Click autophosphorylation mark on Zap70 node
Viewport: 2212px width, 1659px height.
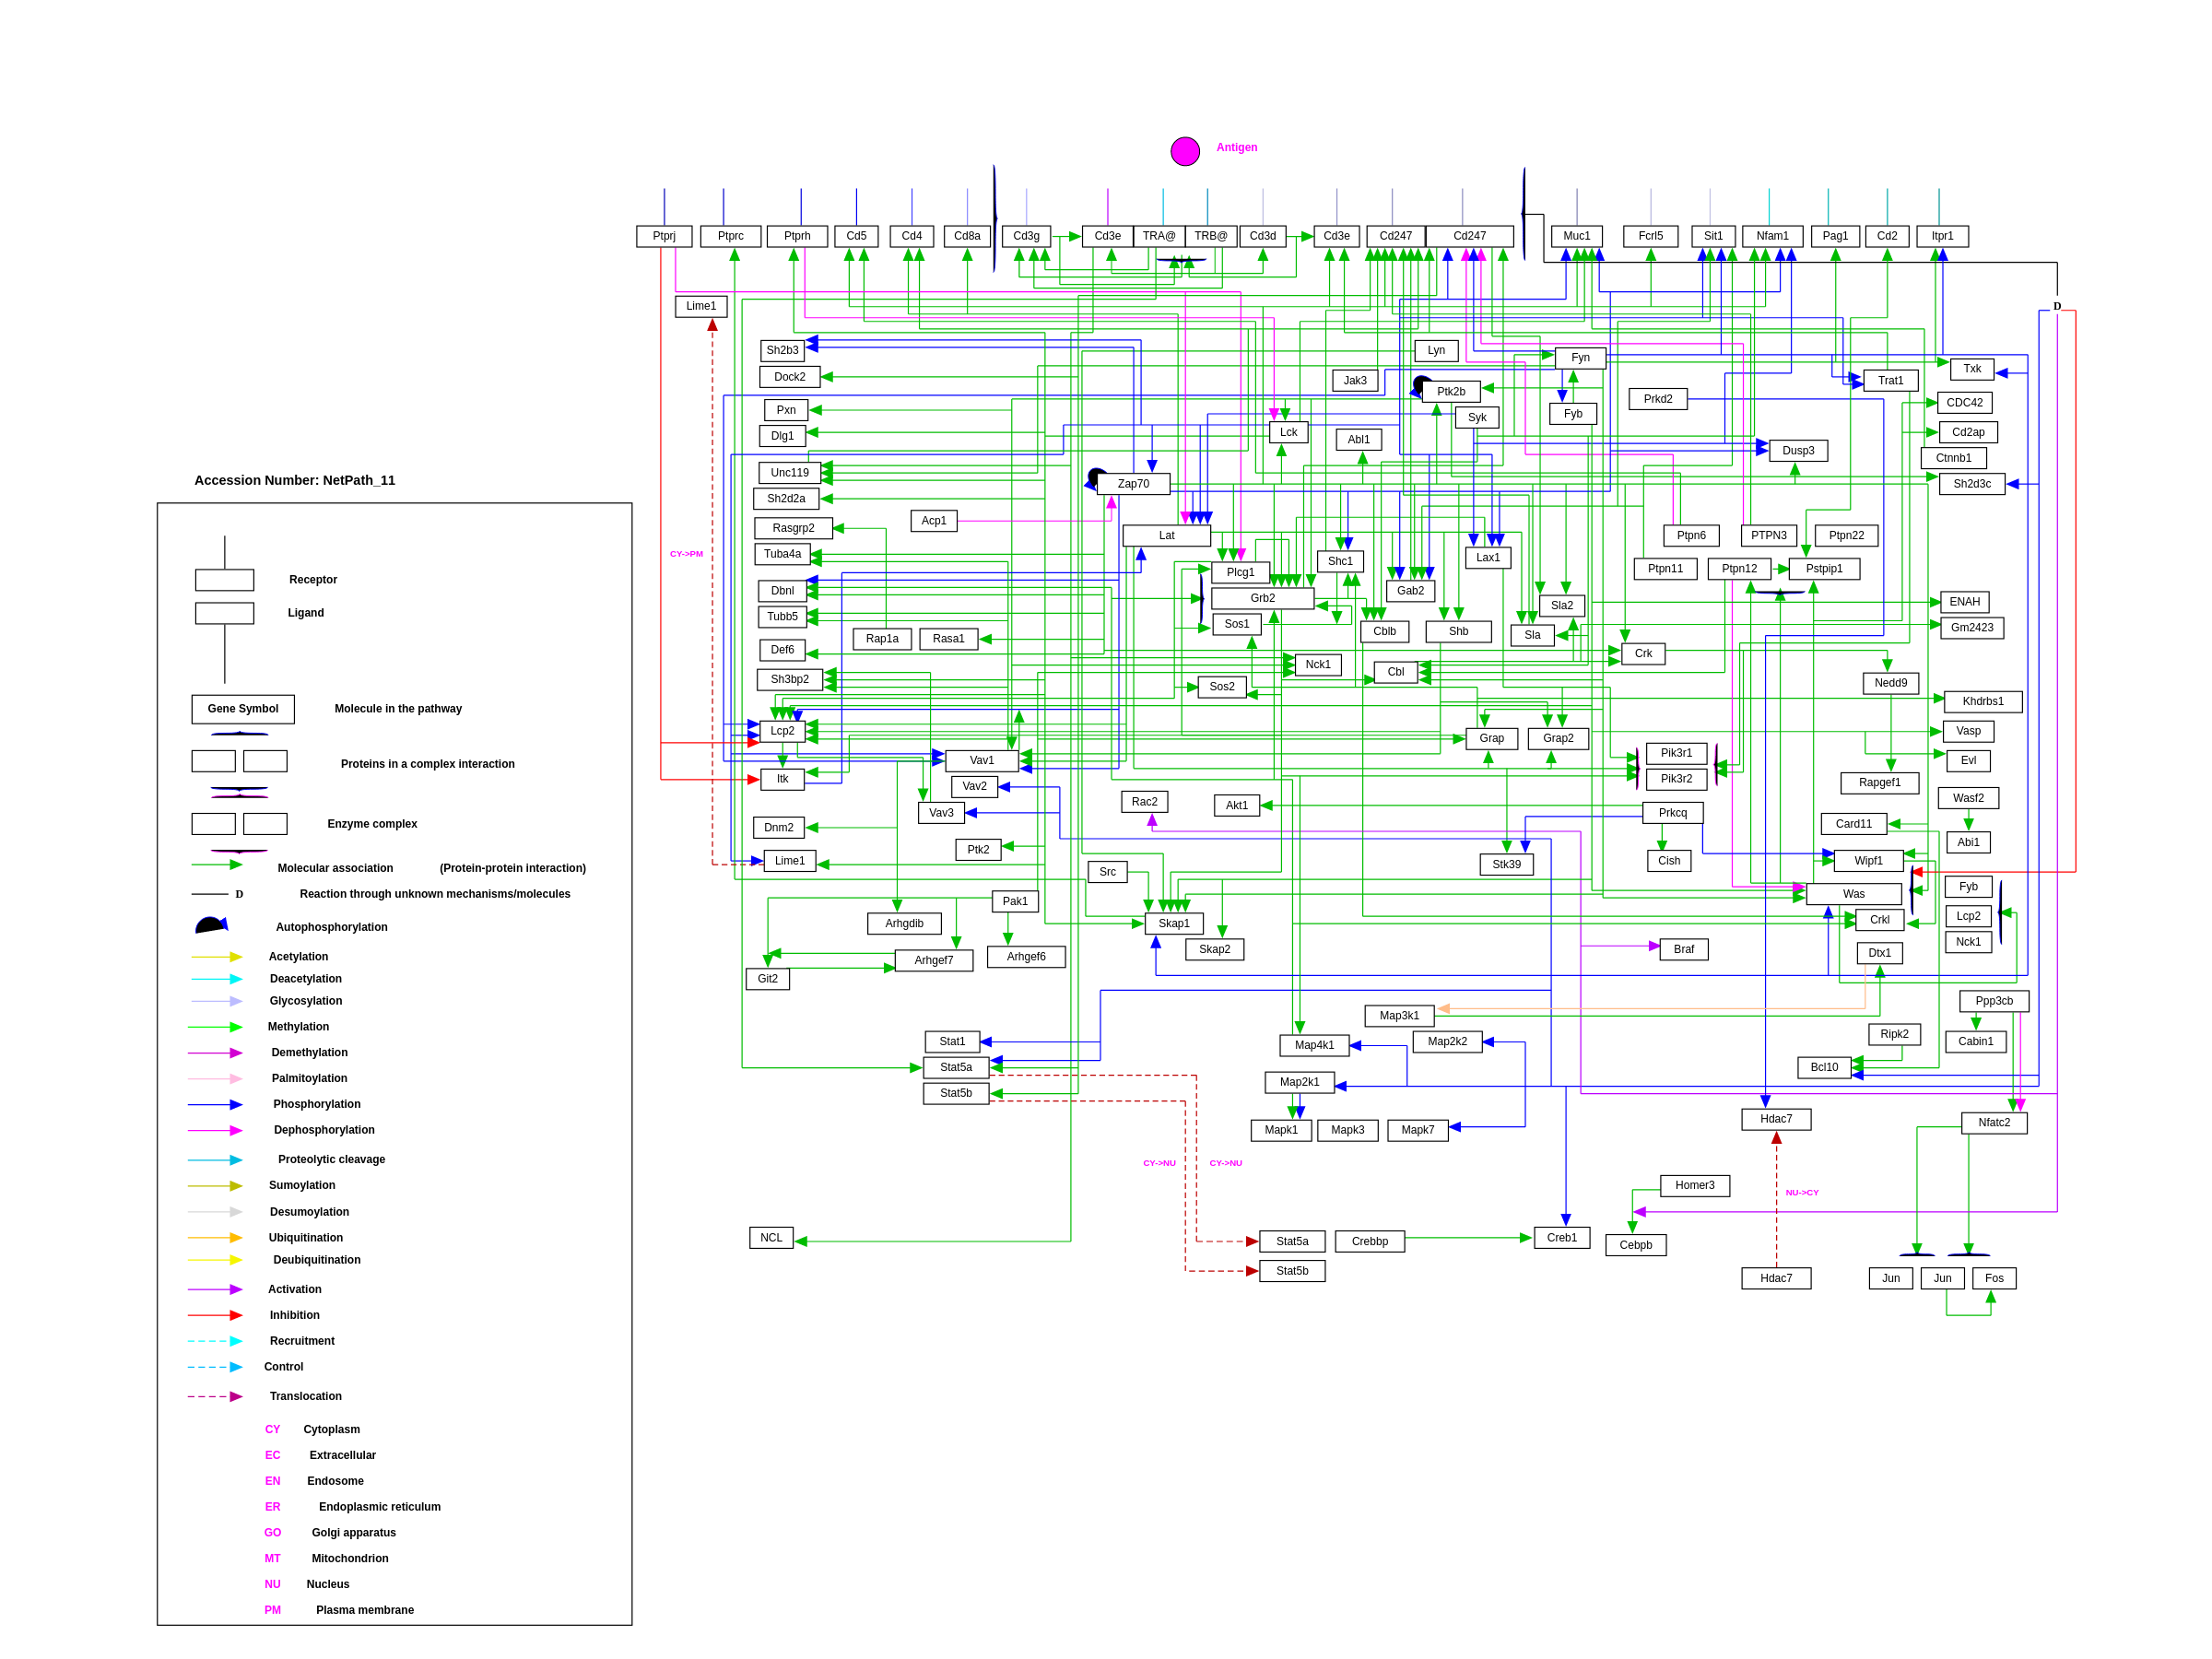click(1096, 477)
